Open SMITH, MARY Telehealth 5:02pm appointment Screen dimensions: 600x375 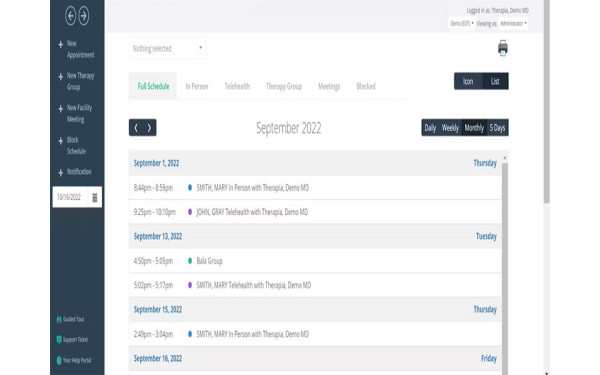coord(315,285)
